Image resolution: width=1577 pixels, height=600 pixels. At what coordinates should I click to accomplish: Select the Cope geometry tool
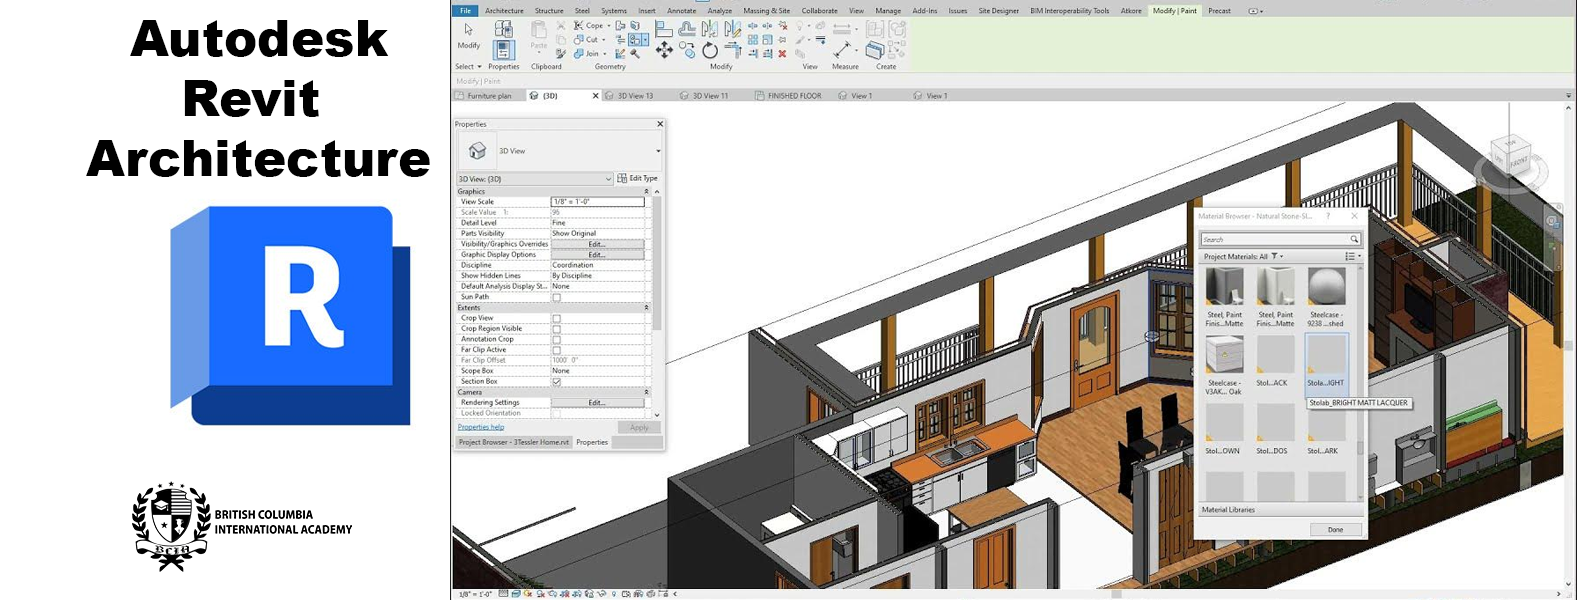[x=592, y=26]
